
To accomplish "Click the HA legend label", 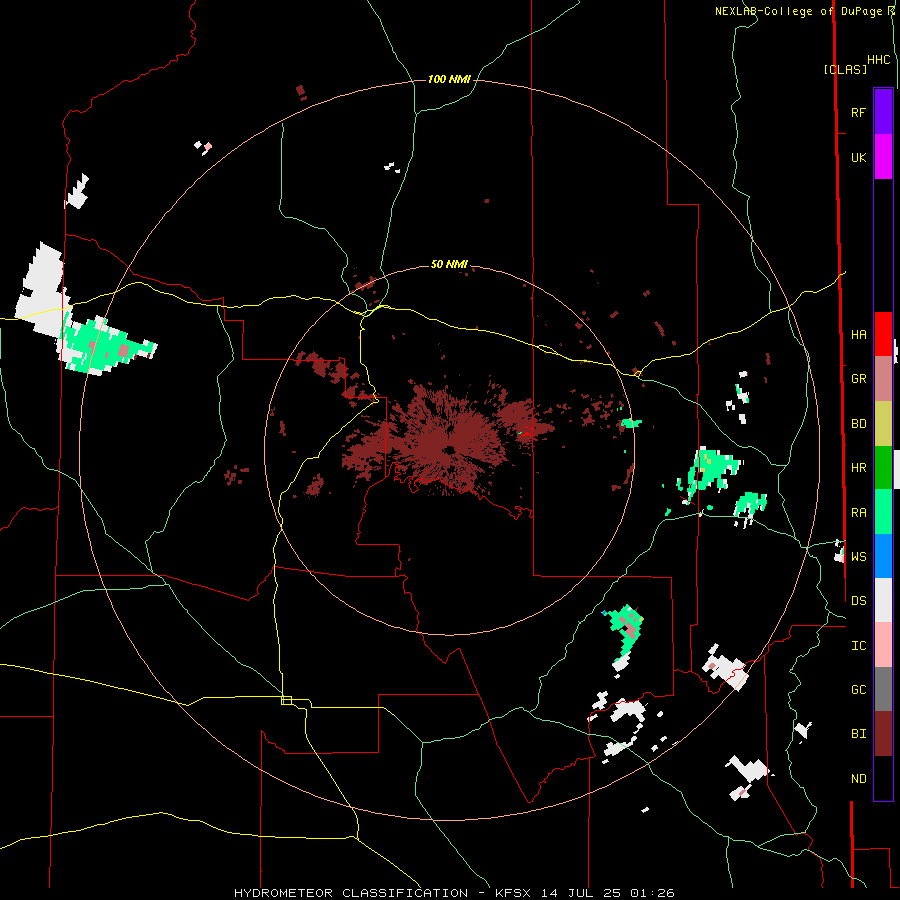I will click(x=858, y=335).
